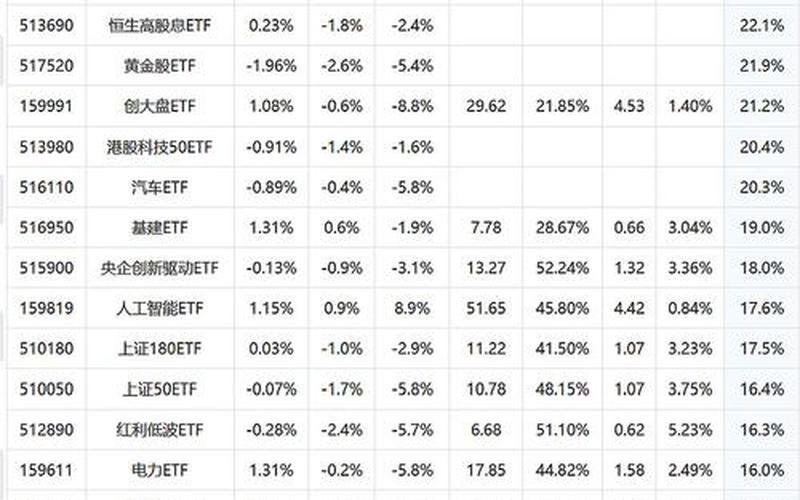800x500 pixels.
Task: Select the 红利低波ETF name cell
Action: 160,430
